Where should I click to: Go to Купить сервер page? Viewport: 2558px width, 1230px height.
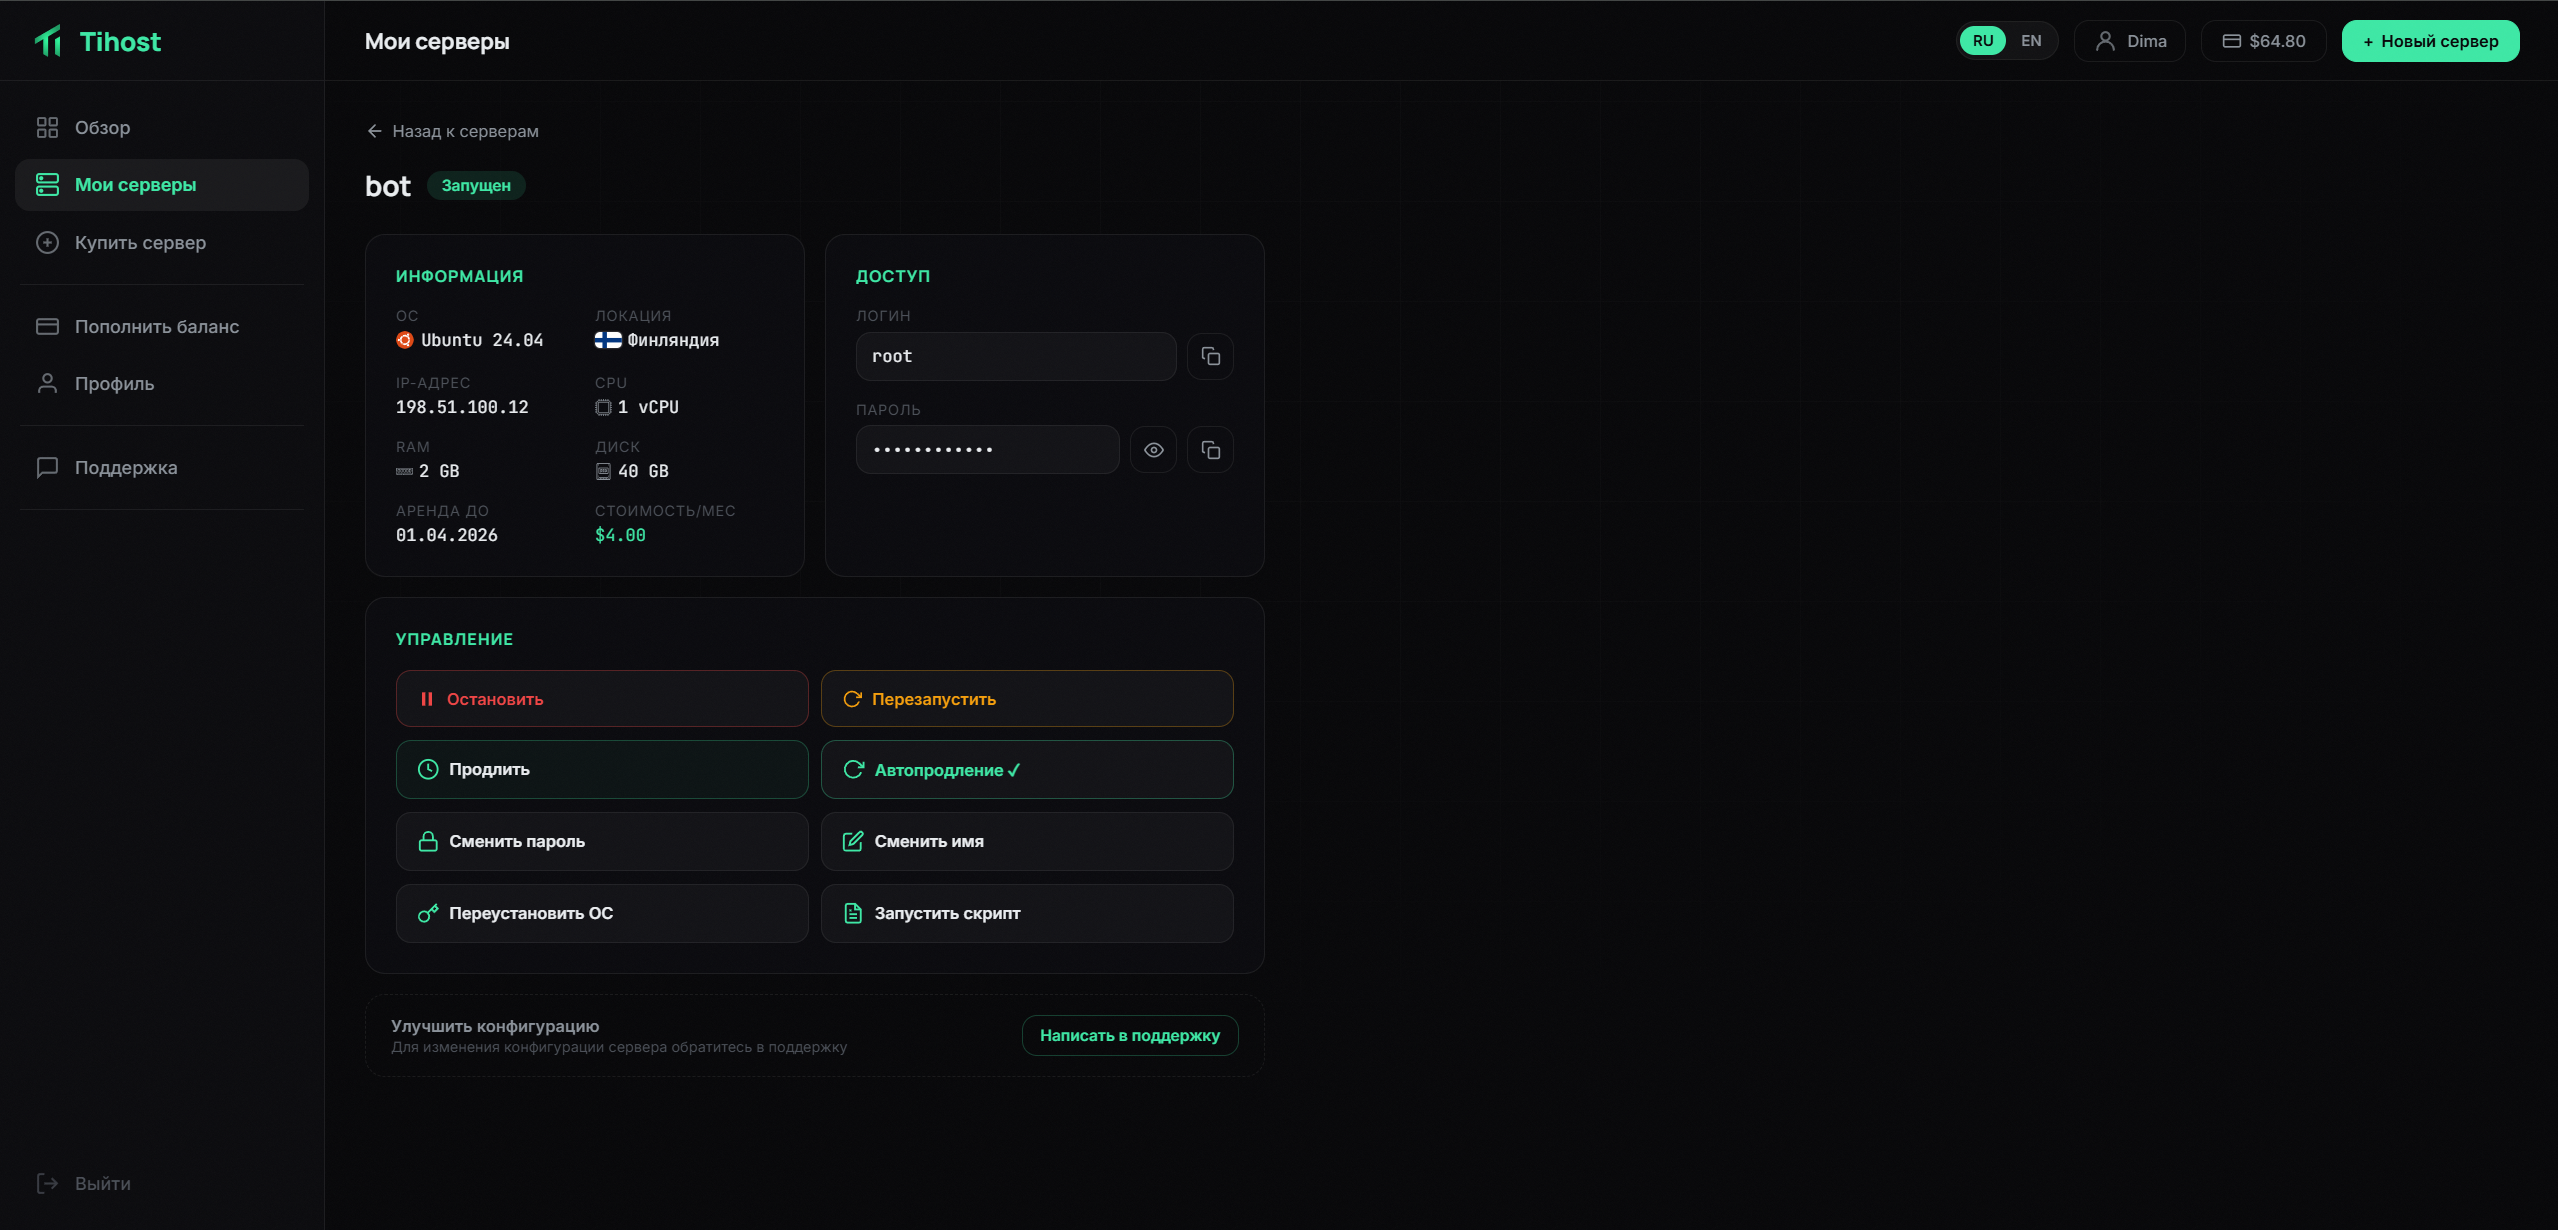tap(162, 243)
